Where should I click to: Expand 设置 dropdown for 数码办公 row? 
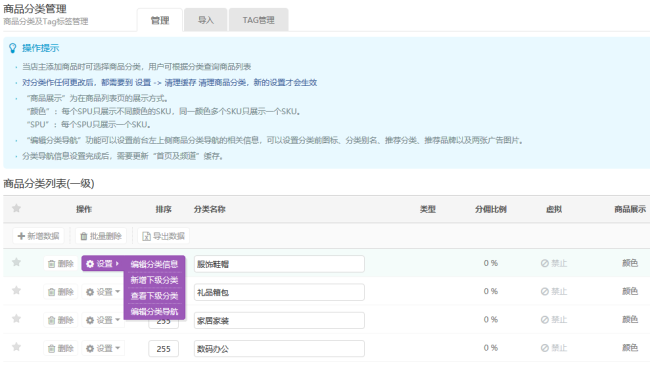pos(103,348)
